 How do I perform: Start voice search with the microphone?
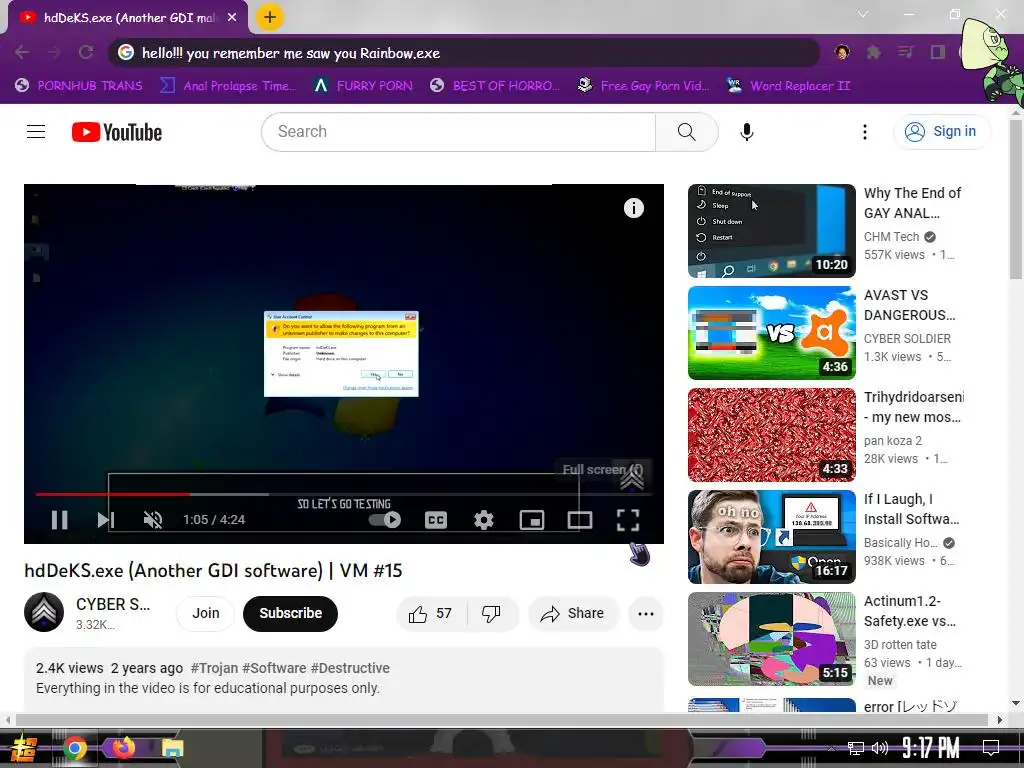[x=746, y=132]
